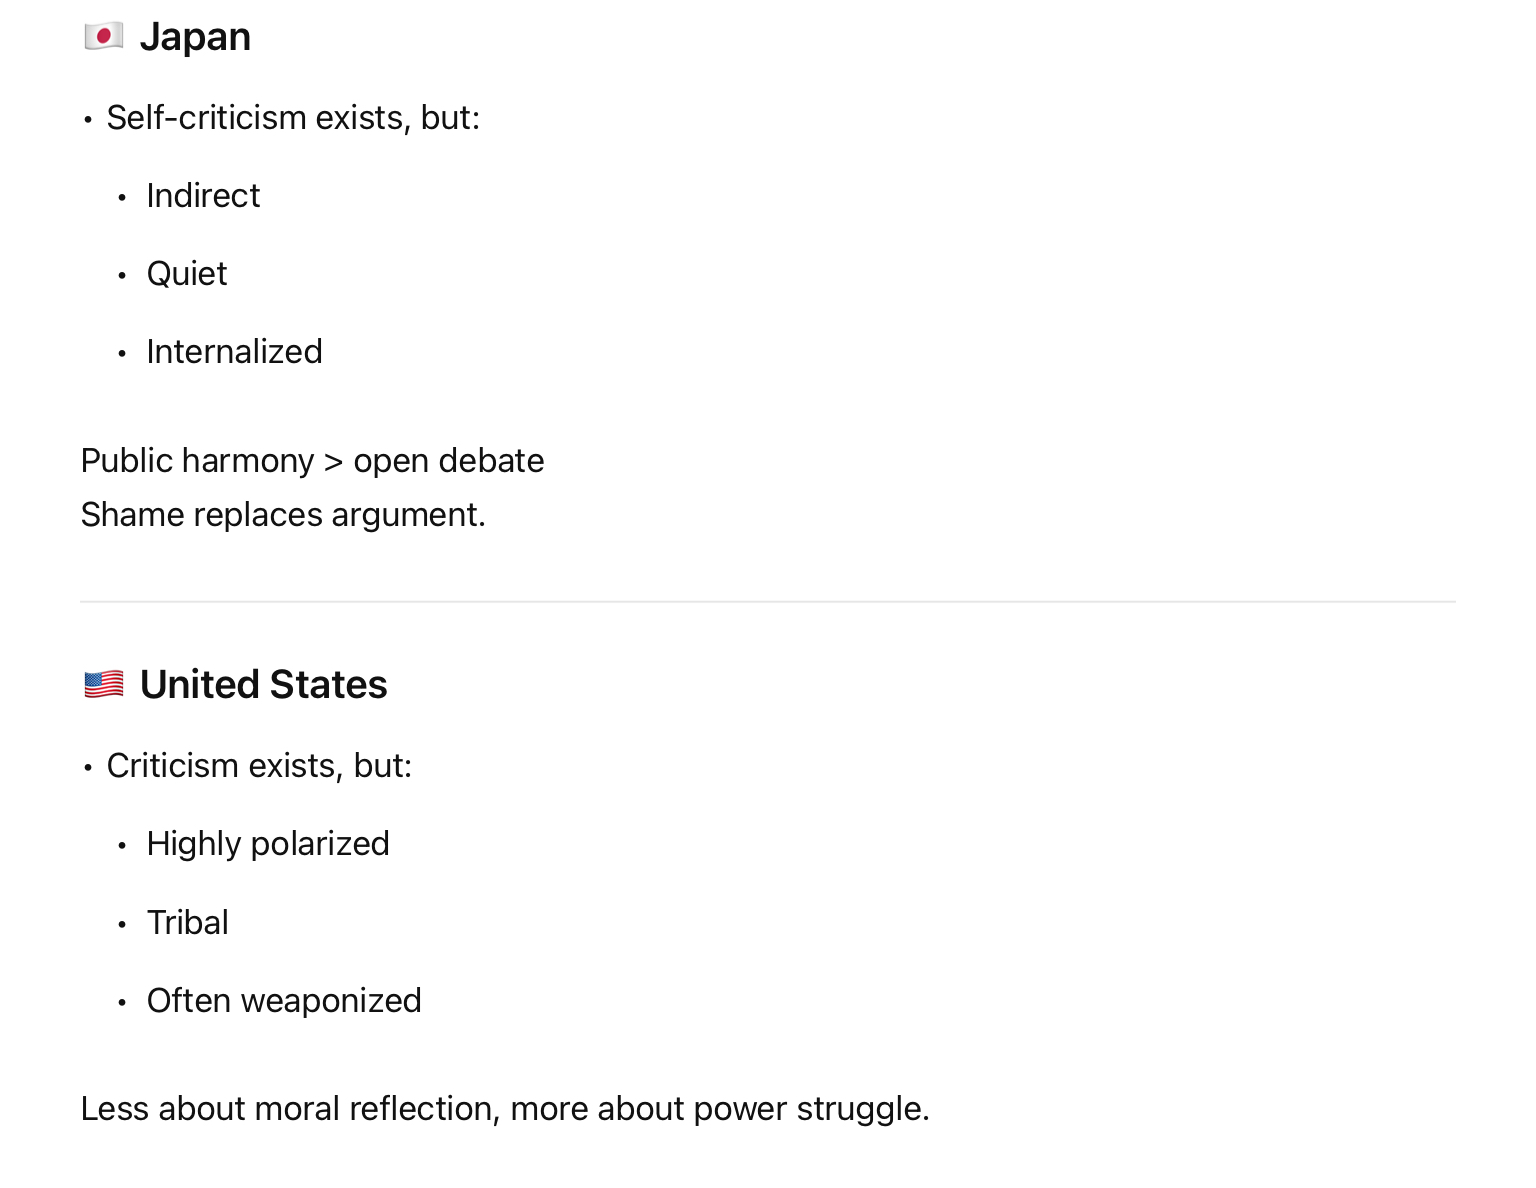Click the "Shame replaces argument." sentence
The image size is (1536, 1188).
tap(283, 515)
